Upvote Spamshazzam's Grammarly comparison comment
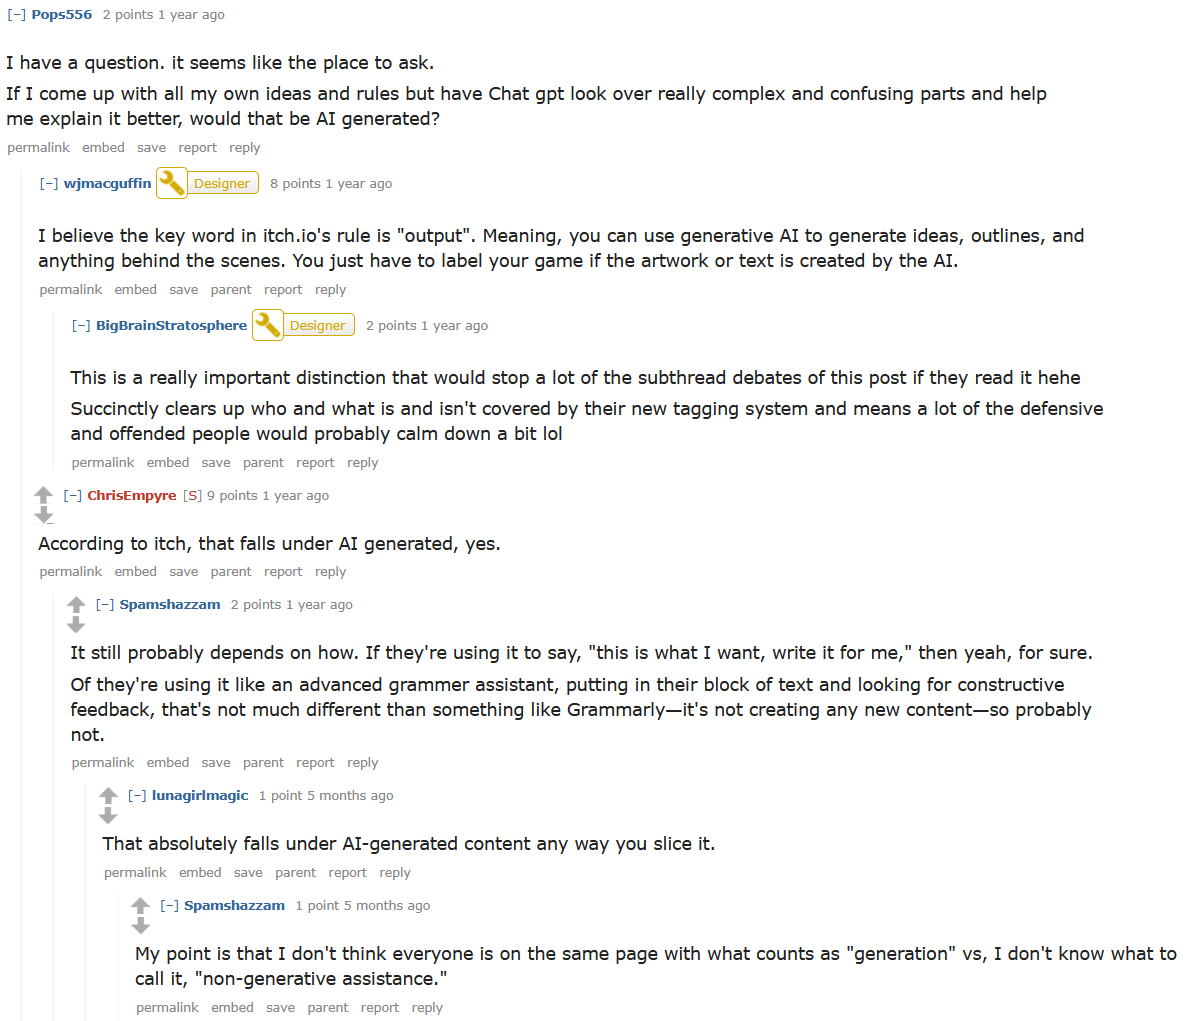The image size is (1192, 1021). [76, 604]
